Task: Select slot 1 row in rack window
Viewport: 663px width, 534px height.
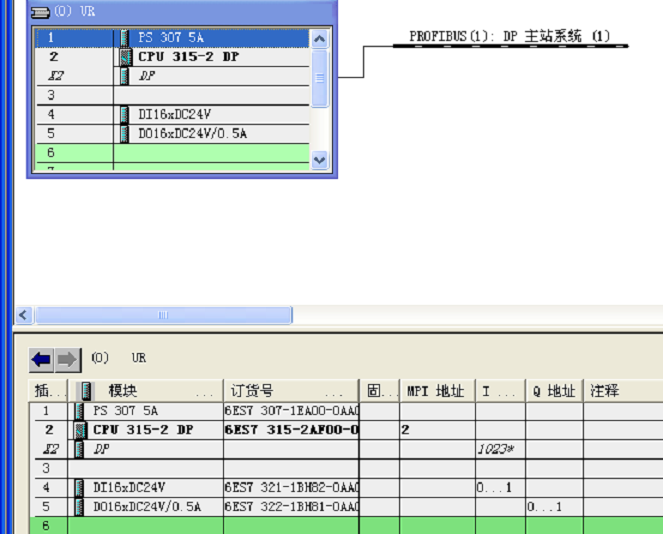Action: (x=173, y=38)
